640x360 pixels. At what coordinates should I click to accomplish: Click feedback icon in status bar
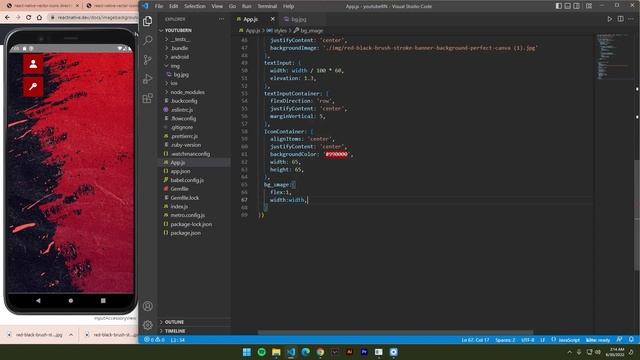[x=620, y=340]
